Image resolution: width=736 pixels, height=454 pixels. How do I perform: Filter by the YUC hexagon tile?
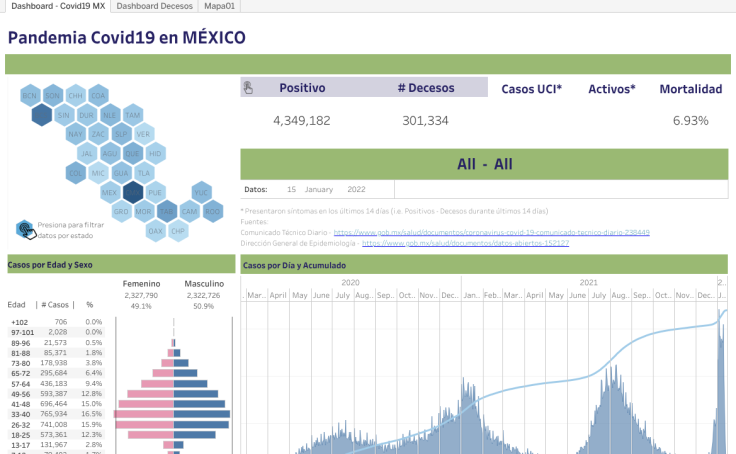[201, 192]
